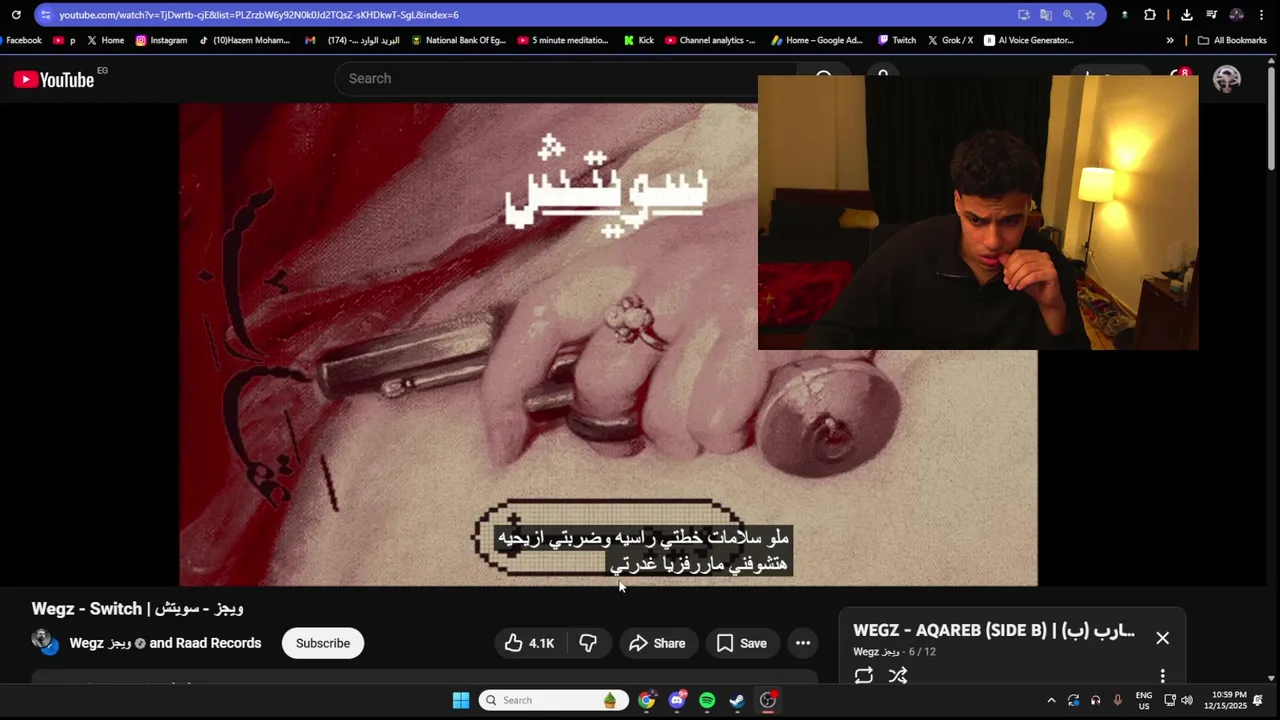Open the National Bank Of Eg... bookmark
This screenshot has height=720, width=1280.
(x=459, y=41)
